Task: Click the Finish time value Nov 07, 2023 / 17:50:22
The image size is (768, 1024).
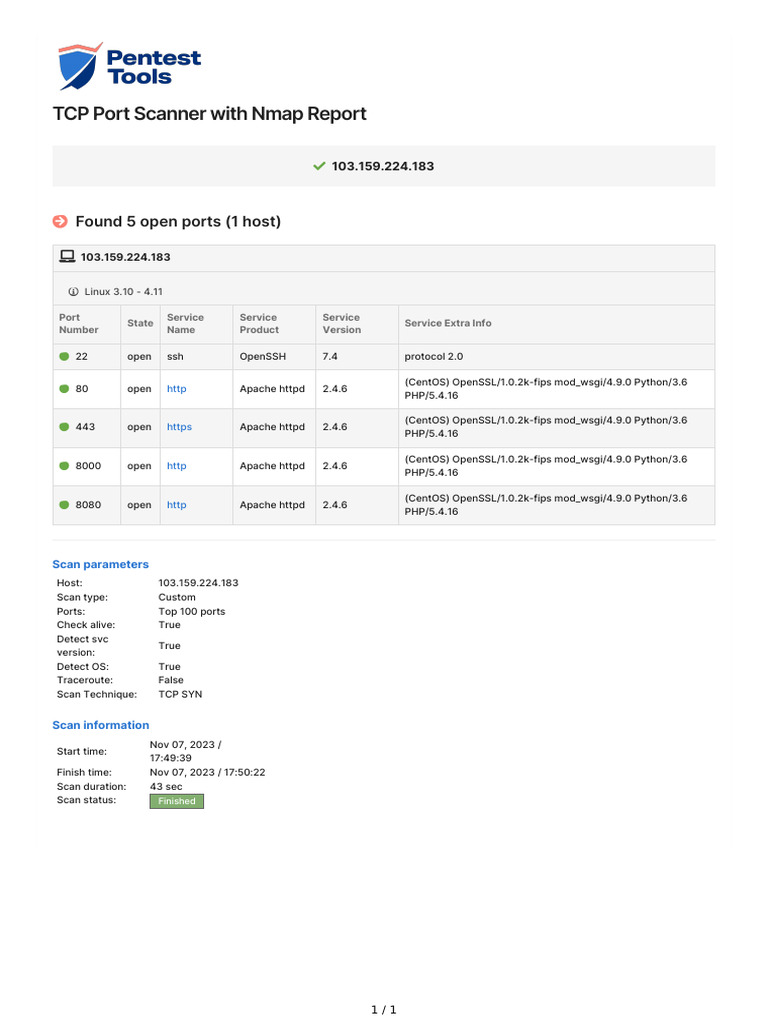Action: (x=208, y=772)
